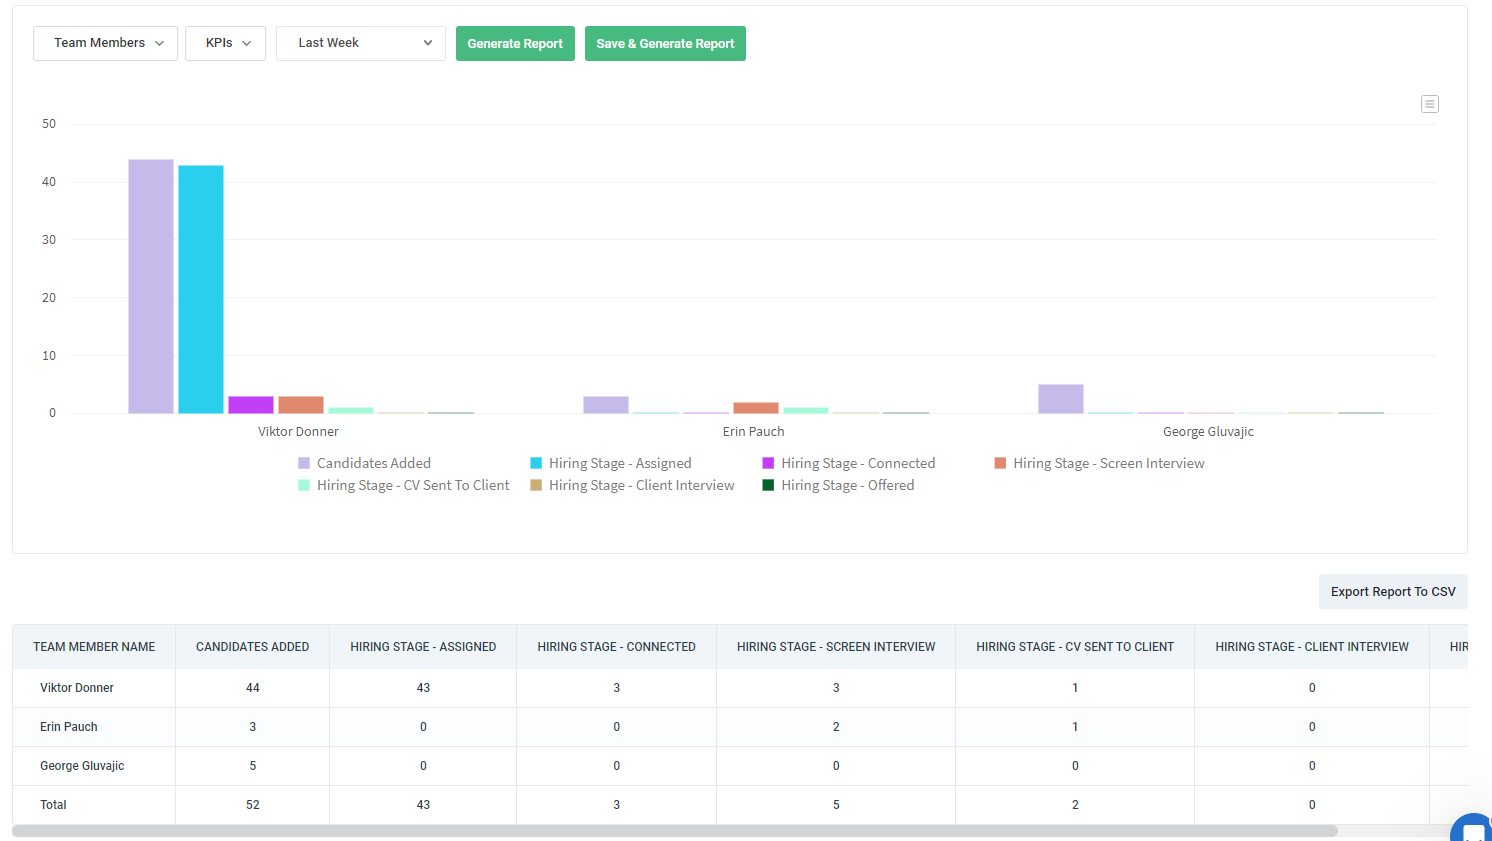Click Hiring Stage - Screen Interview column header
The width and height of the screenshot is (1492, 841).
[x=836, y=647]
